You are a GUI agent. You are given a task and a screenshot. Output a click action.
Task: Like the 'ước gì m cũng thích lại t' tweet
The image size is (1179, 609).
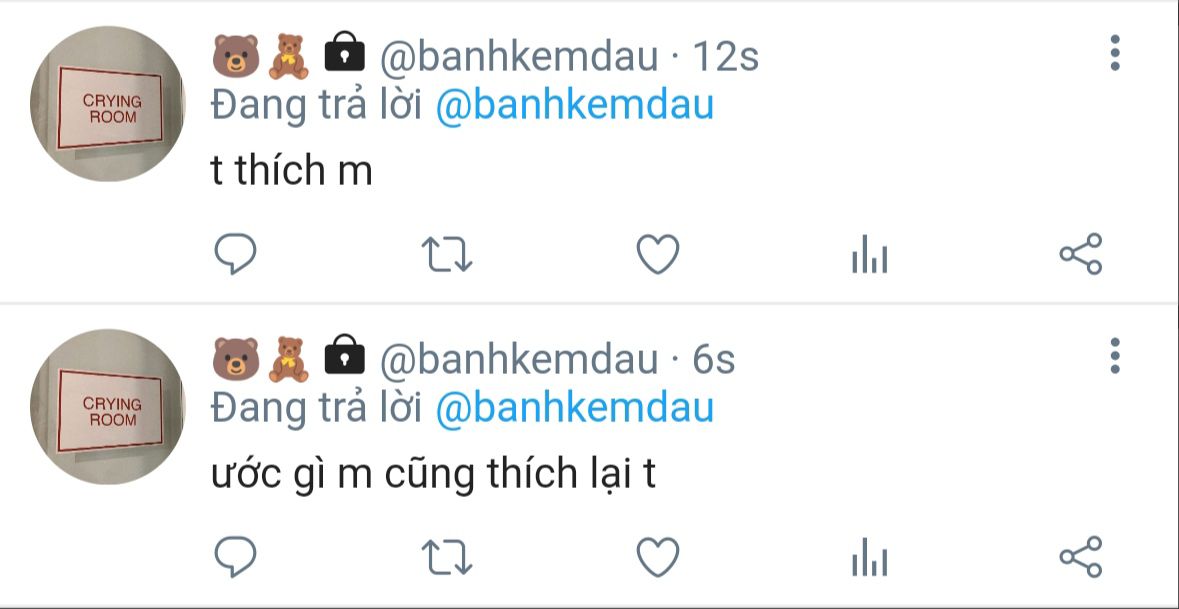[658, 557]
